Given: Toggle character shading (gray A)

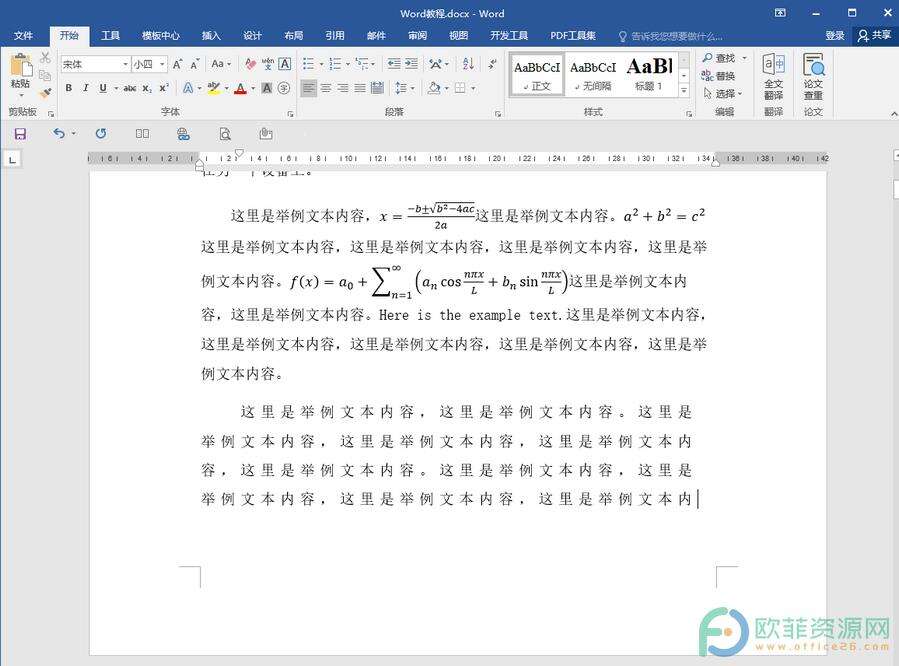Looking at the screenshot, I should (x=267, y=88).
